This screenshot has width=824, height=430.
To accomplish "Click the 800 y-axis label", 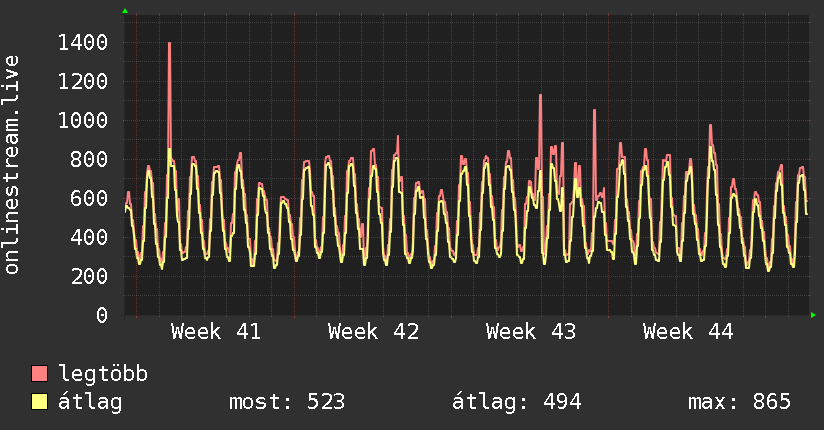I will [x=89, y=159].
